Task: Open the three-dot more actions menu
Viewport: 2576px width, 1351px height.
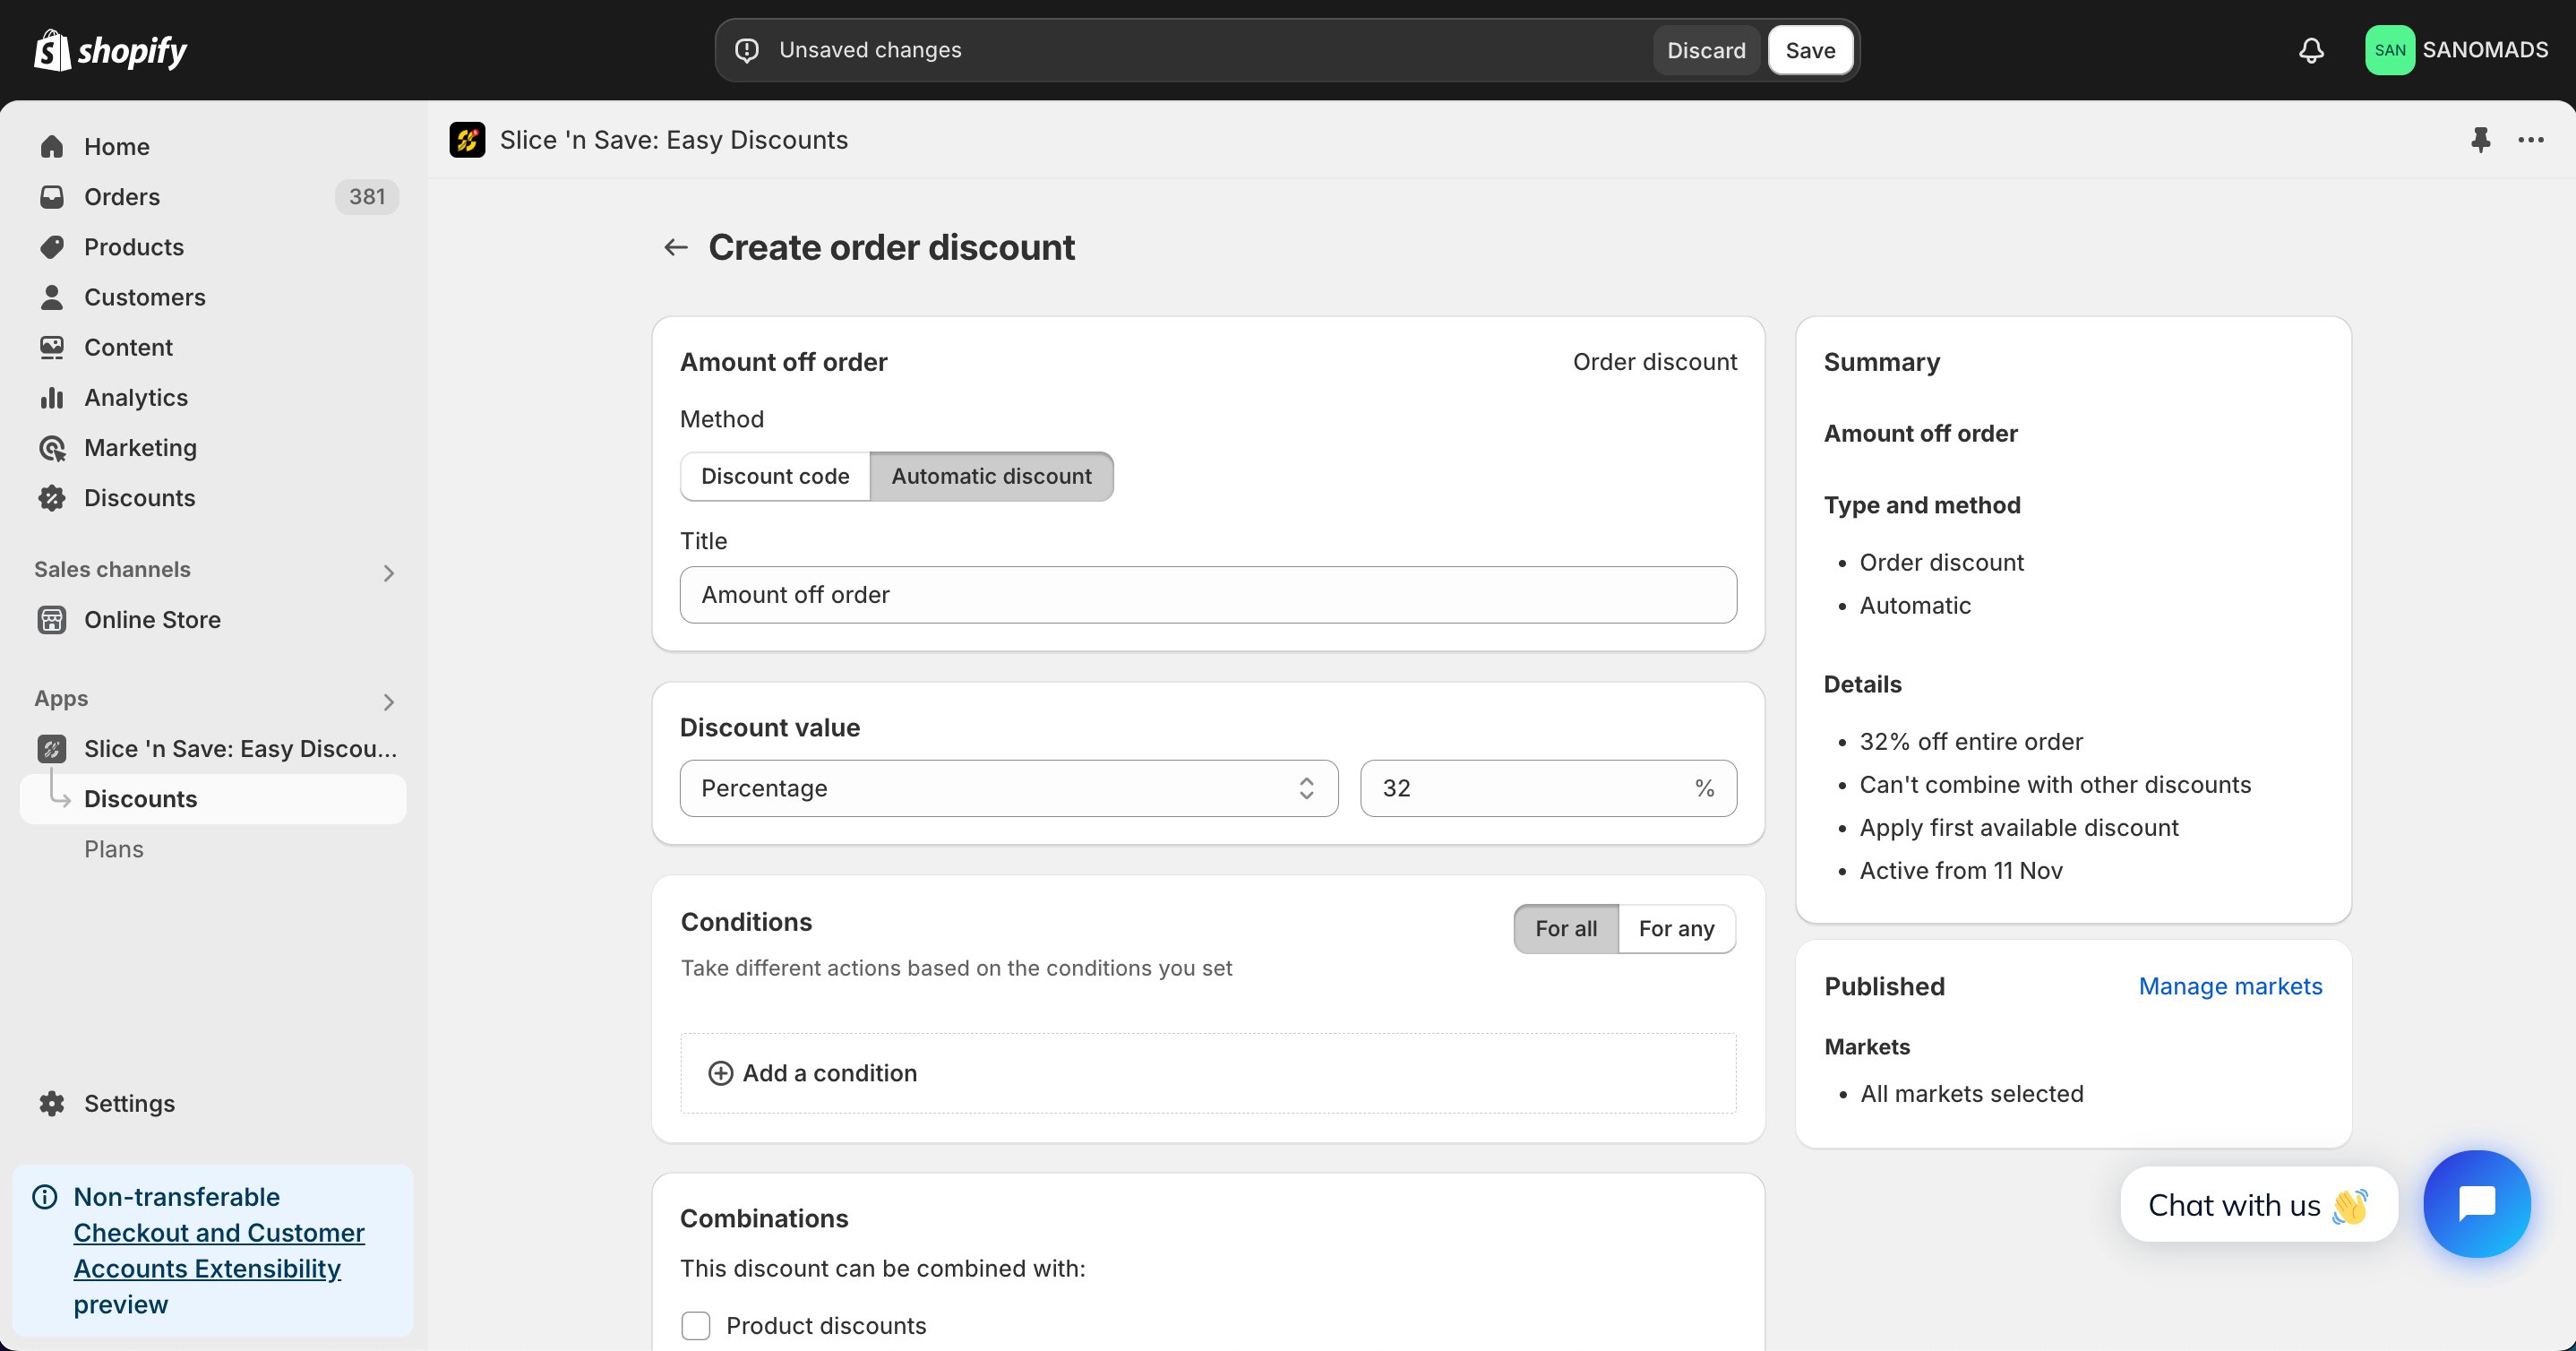Action: [2530, 140]
